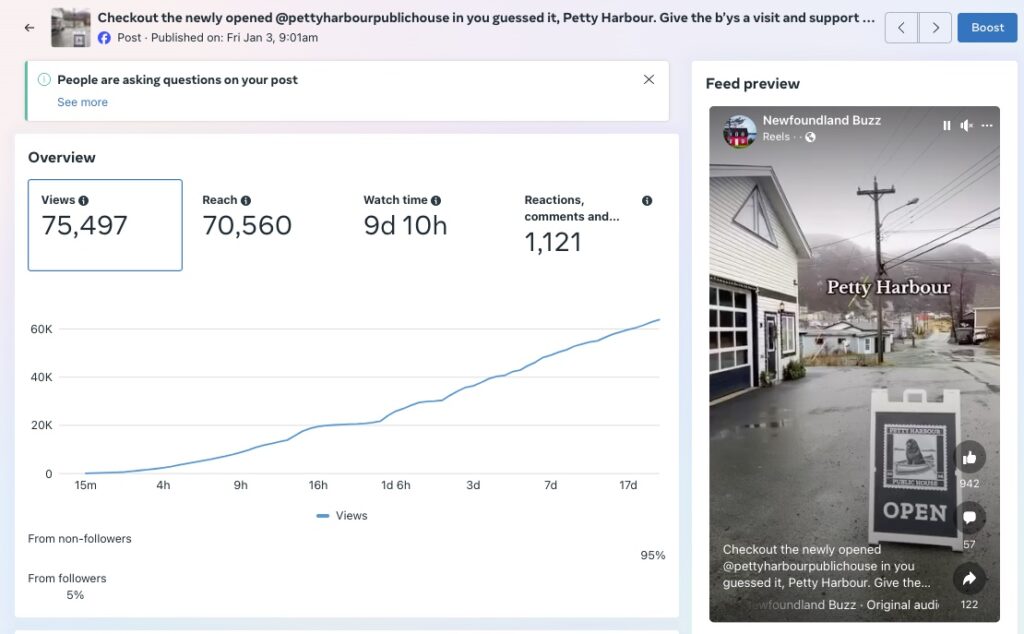Image resolution: width=1024 pixels, height=634 pixels.
Task: Click the public globe icon under page name
Action: 810,137
